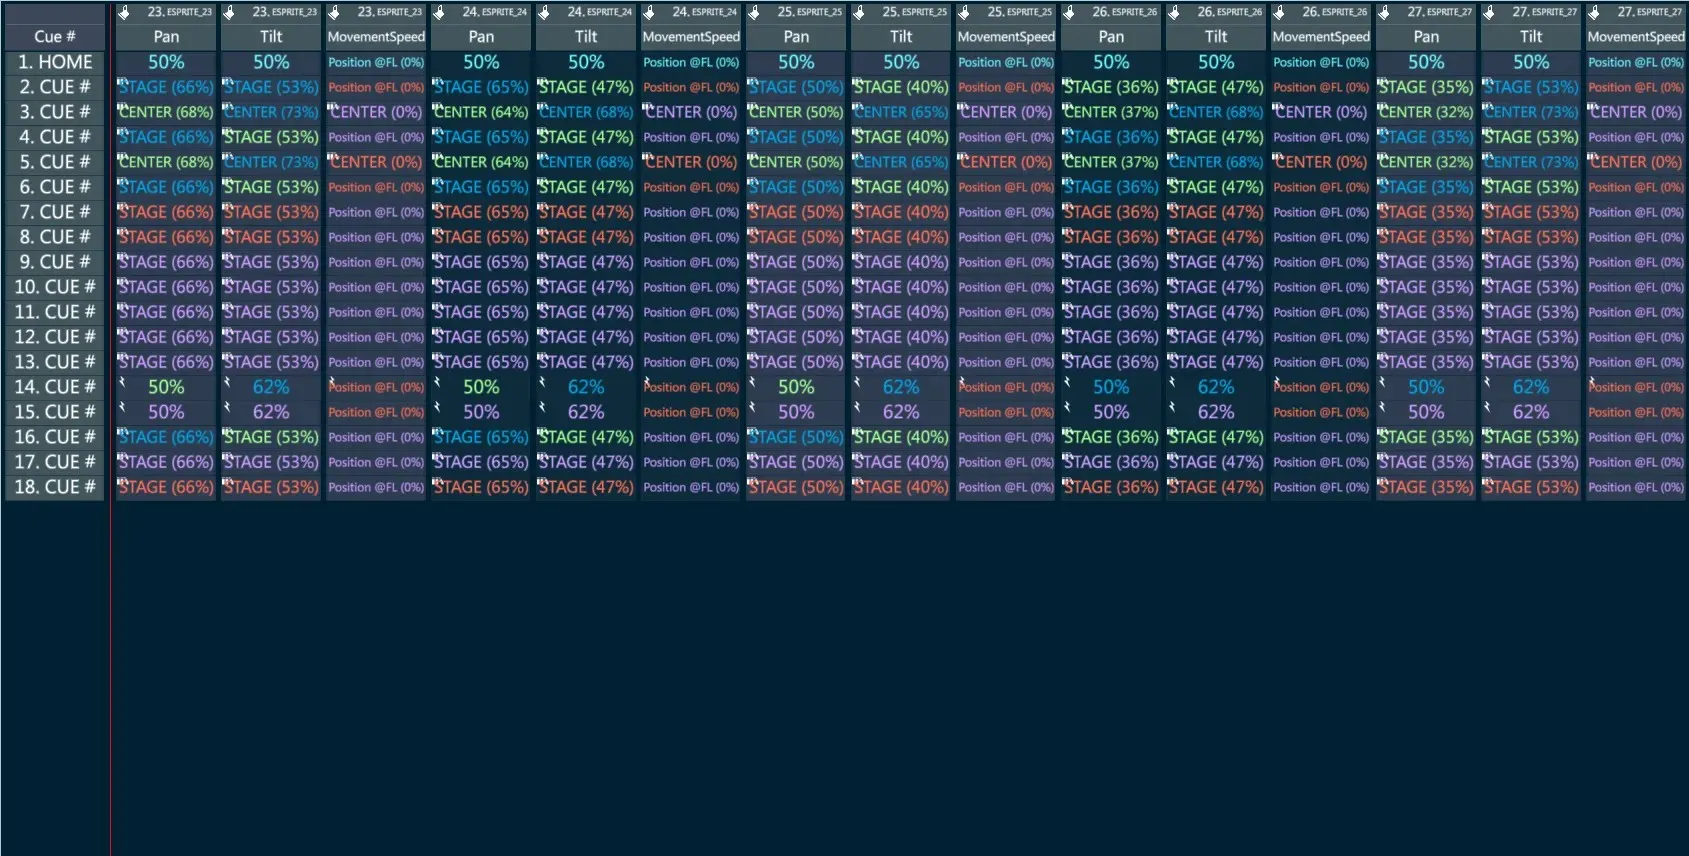Select Tilt attribute header for ESPRITE_27
The height and width of the screenshot is (856, 1689).
pos(1531,37)
